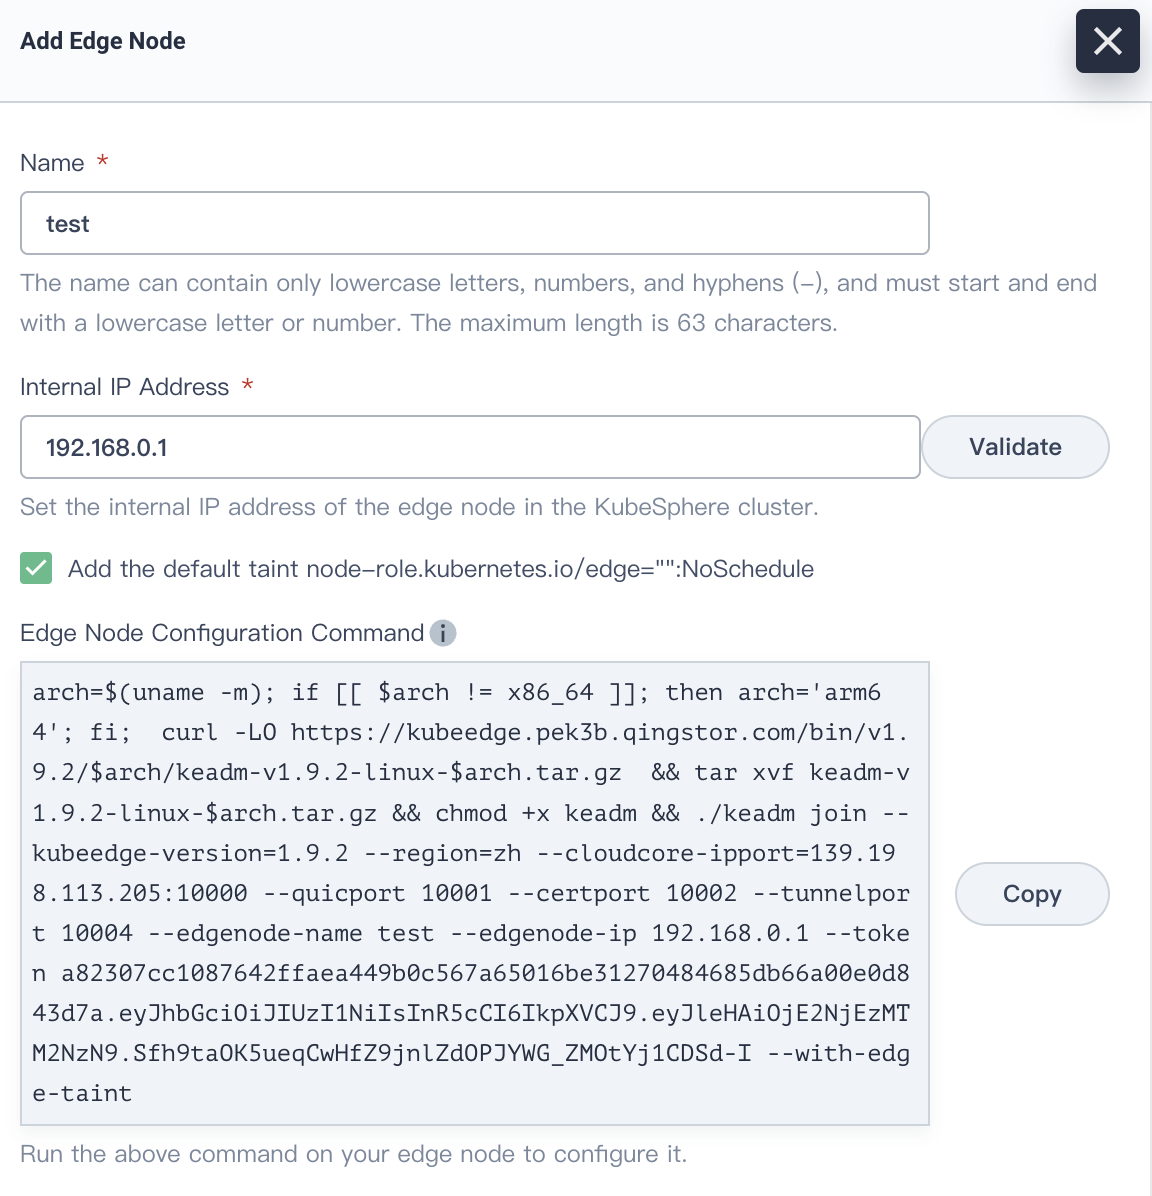Uncheck the node-role.kubernetes.io/edge NoSchedule taint
The width and height of the screenshot is (1152, 1196).
tap(35, 568)
